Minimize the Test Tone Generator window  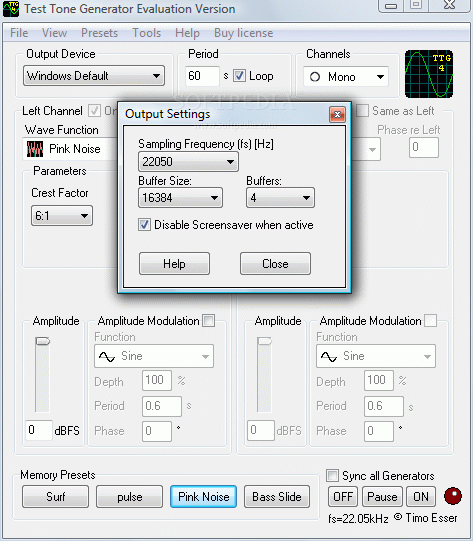click(391, 6)
